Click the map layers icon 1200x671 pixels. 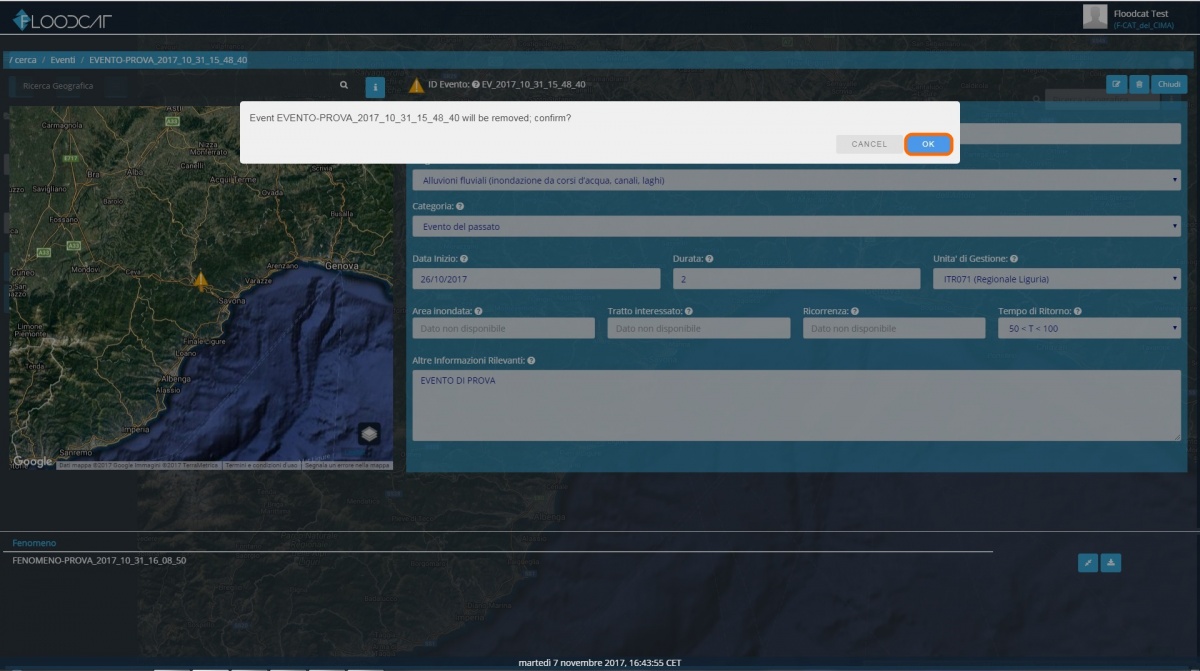pos(369,434)
